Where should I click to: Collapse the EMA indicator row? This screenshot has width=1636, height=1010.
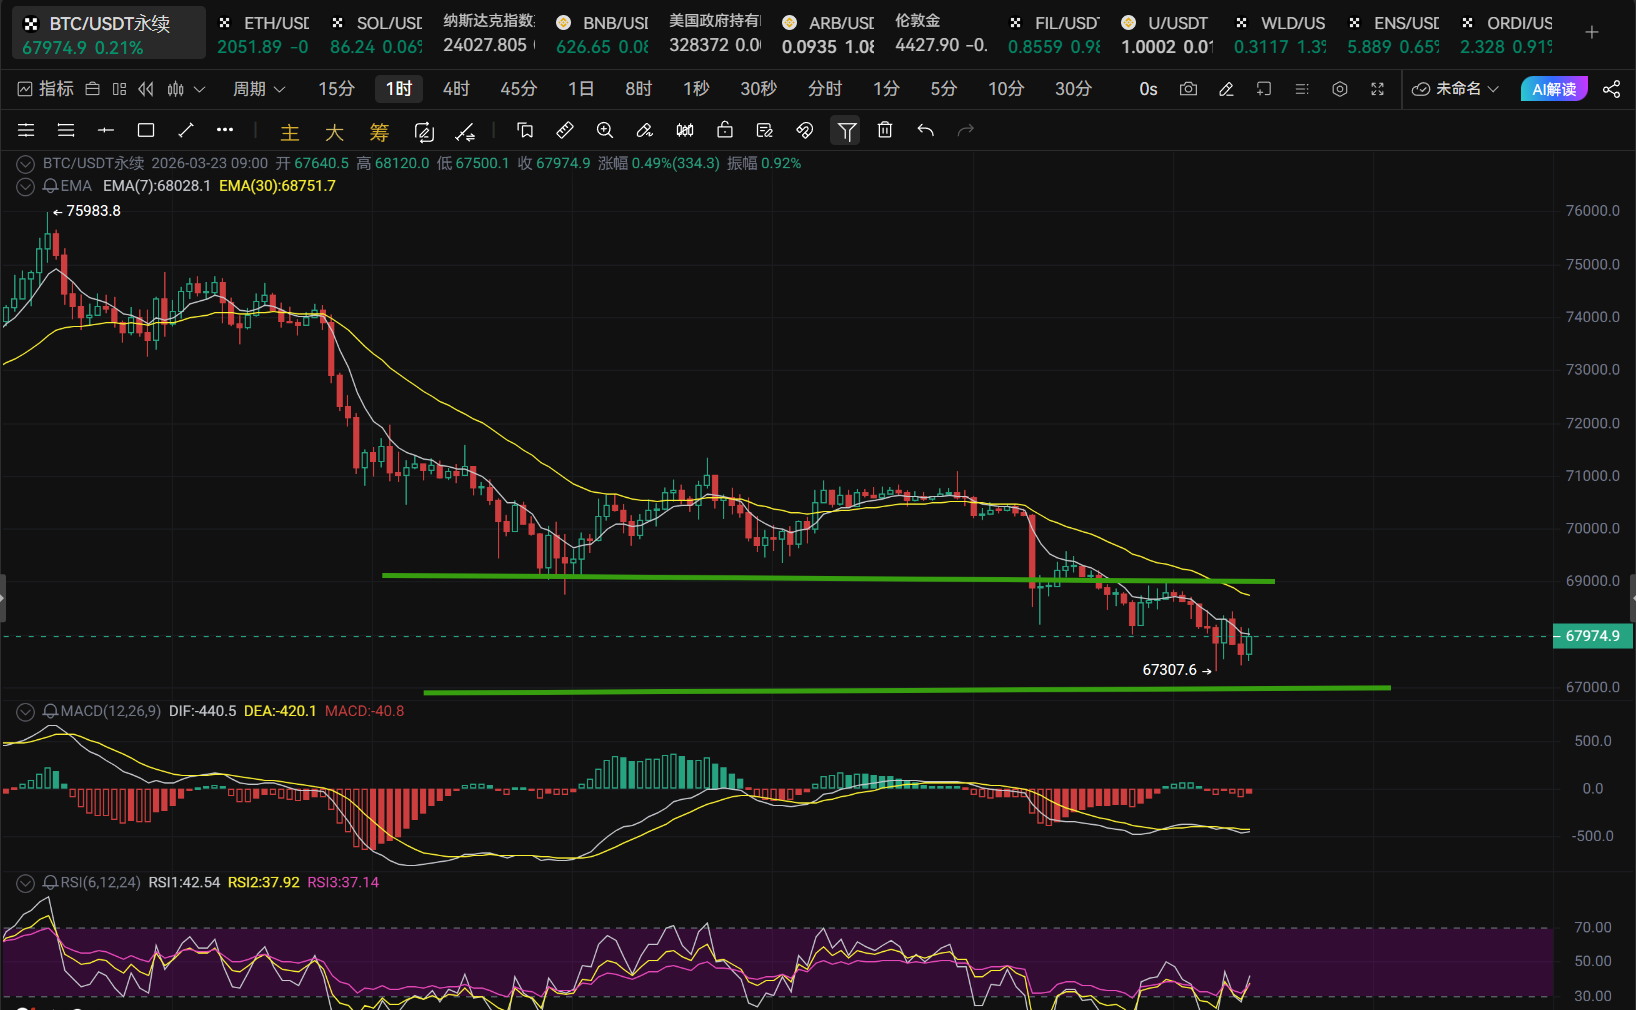(x=25, y=186)
